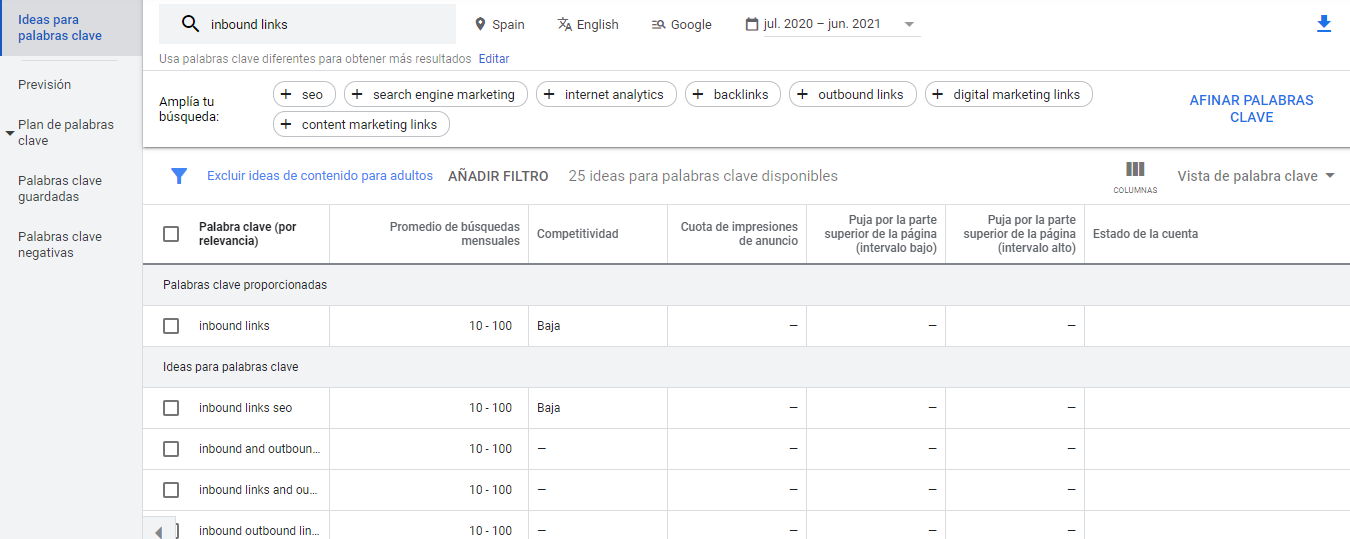The height and width of the screenshot is (539, 1350).
Task: Tick the 'inbound links' row checkbox
Action: pos(171,326)
